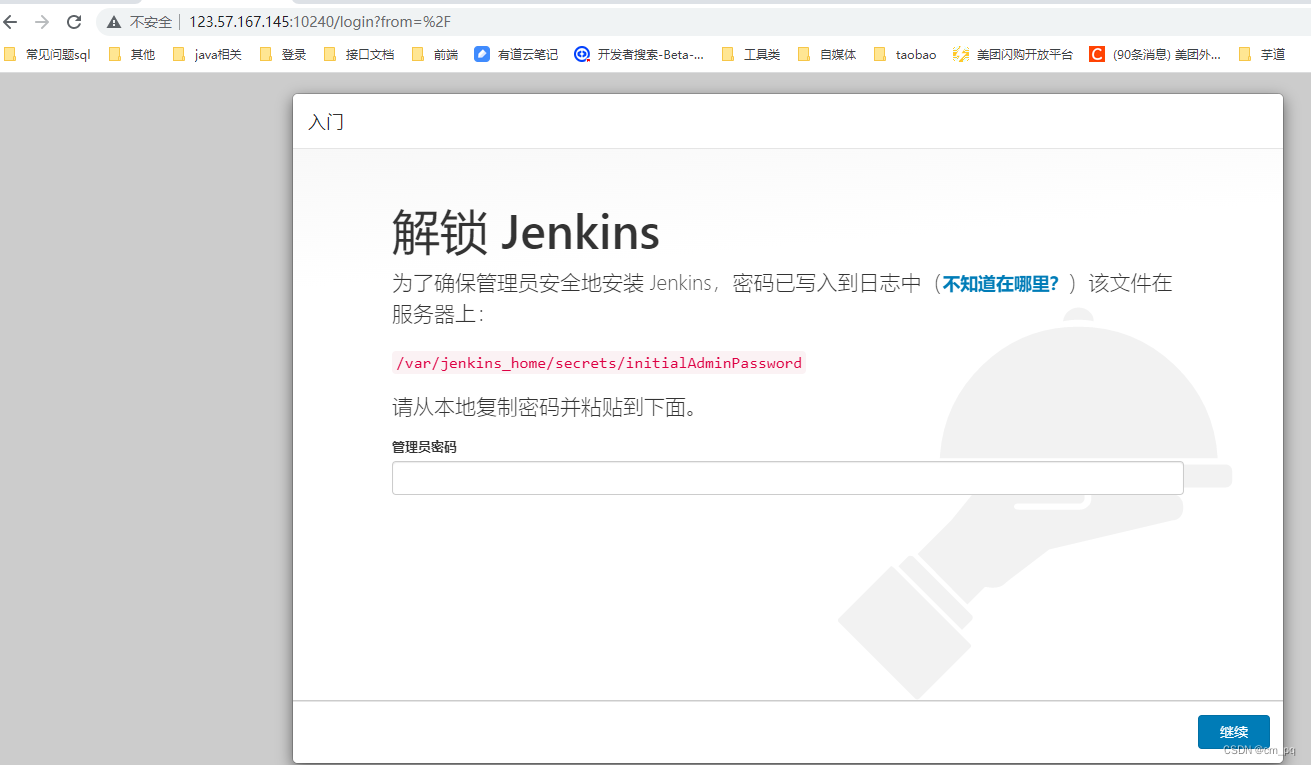Viewport: 1311px width, 765px height.
Task: Open the taobao bookmark folder
Action: tap(905, 55)
